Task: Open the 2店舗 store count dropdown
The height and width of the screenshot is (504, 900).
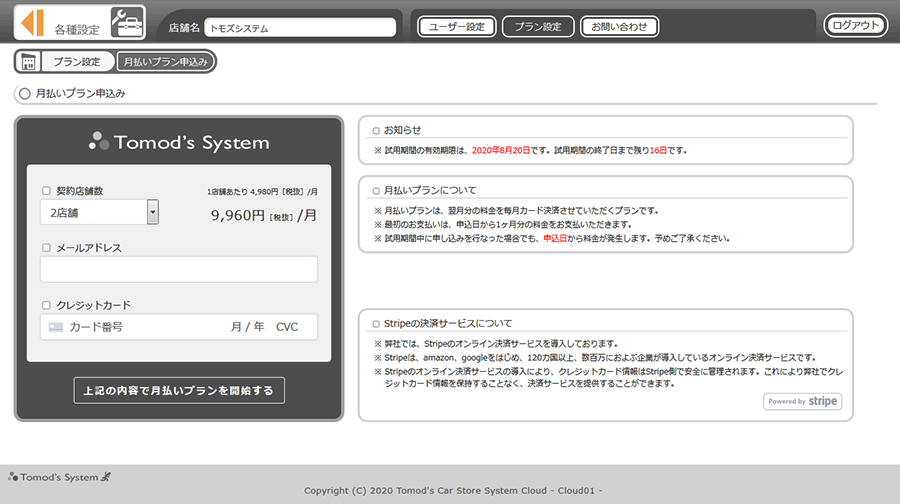Action: pyautogui.click(x=99, y=212)
